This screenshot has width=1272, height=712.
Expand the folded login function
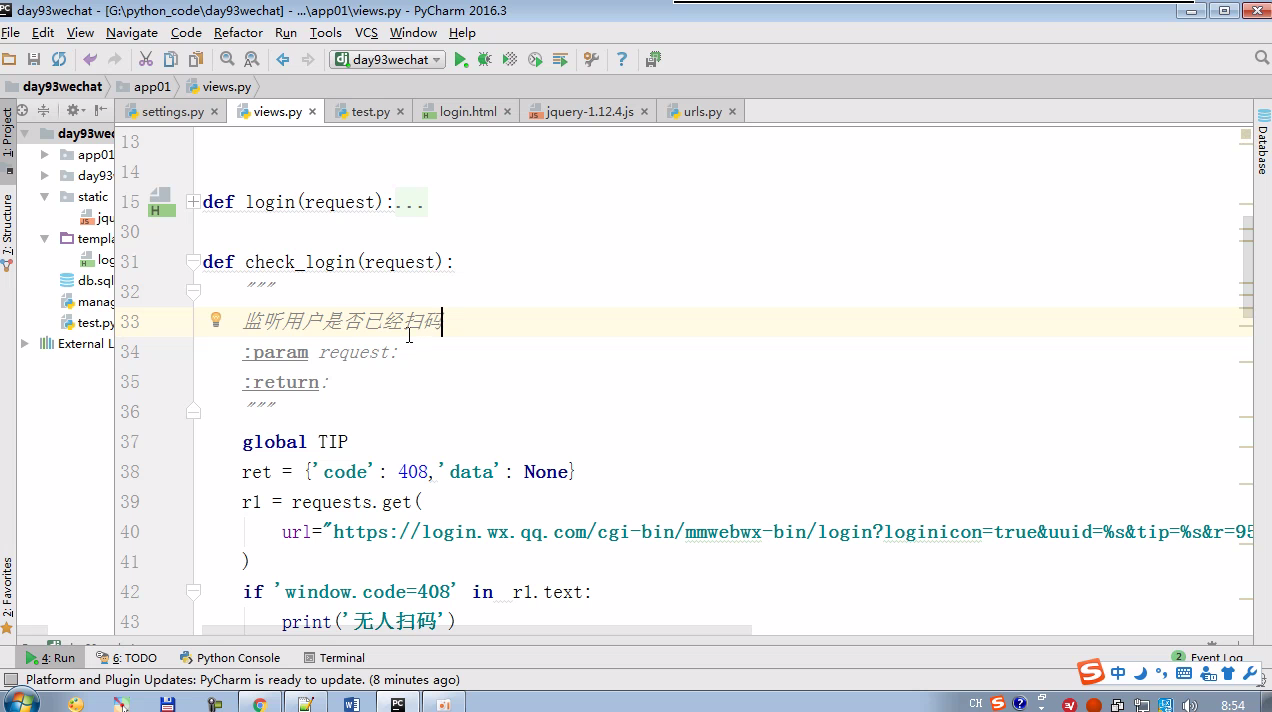pos(193,202)
